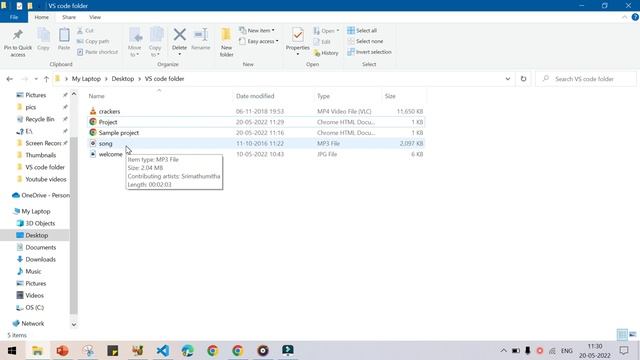Open pics in Quick access

coord(31,107)
